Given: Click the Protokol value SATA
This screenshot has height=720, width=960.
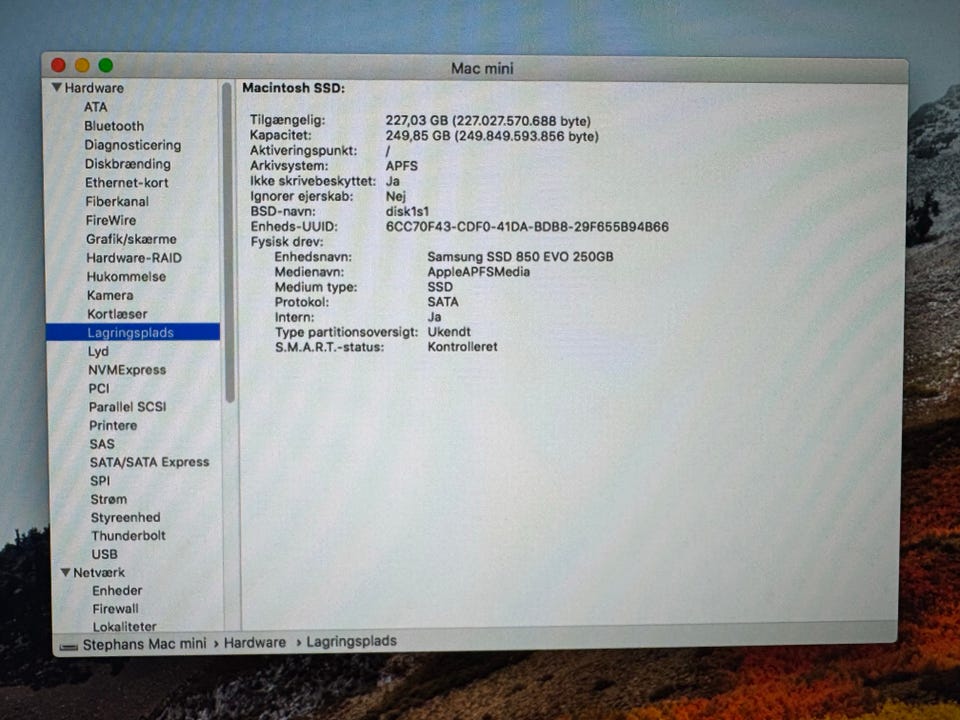Looking at the screenshot, I should (x=443, y=302).
